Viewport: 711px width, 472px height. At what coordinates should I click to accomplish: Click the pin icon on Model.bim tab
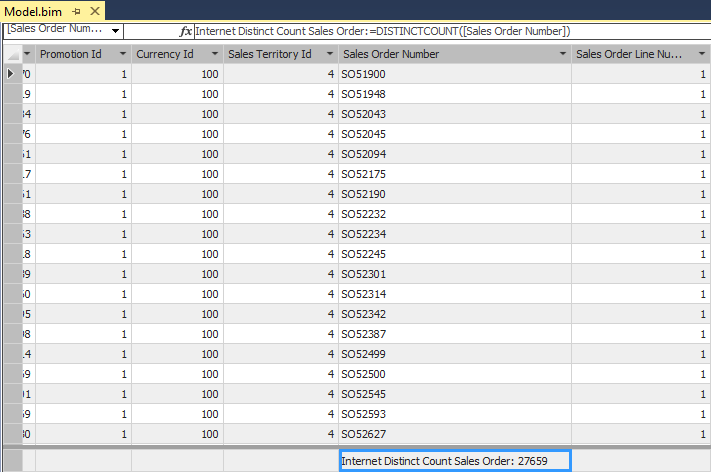click(76, 11)
